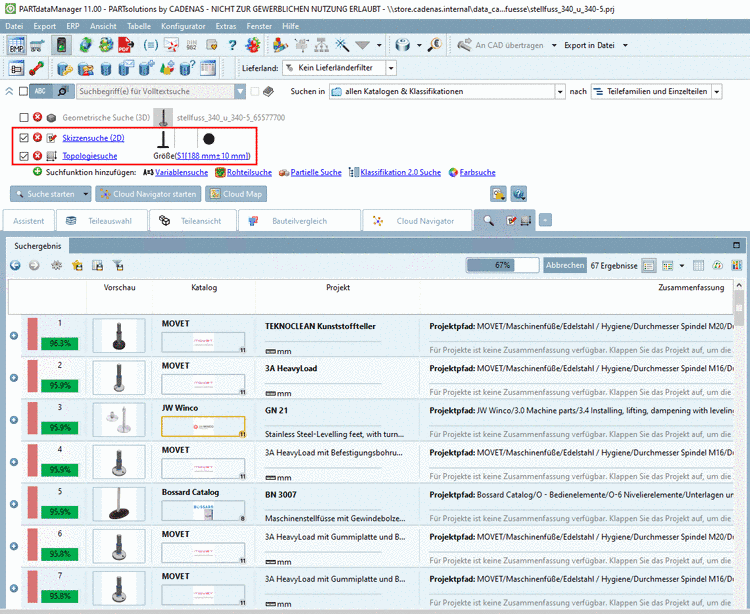Click the (=) formula toolbar icon

coord(150,45)
